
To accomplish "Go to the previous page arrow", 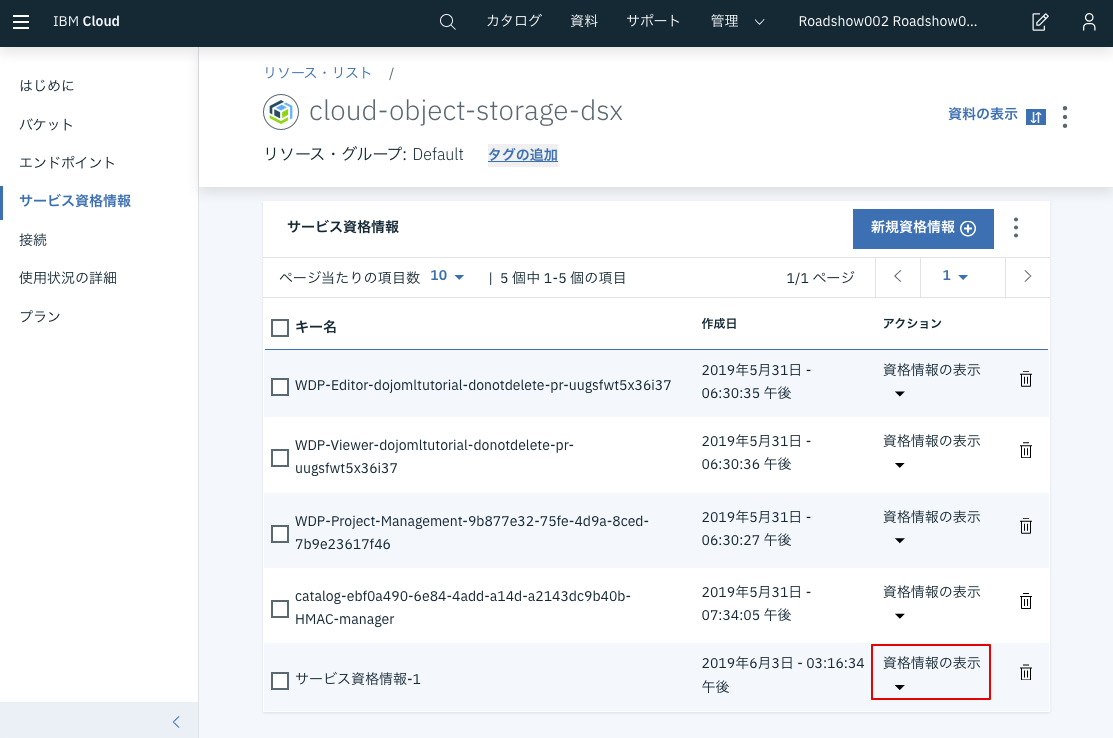I will tap(898, 277).
